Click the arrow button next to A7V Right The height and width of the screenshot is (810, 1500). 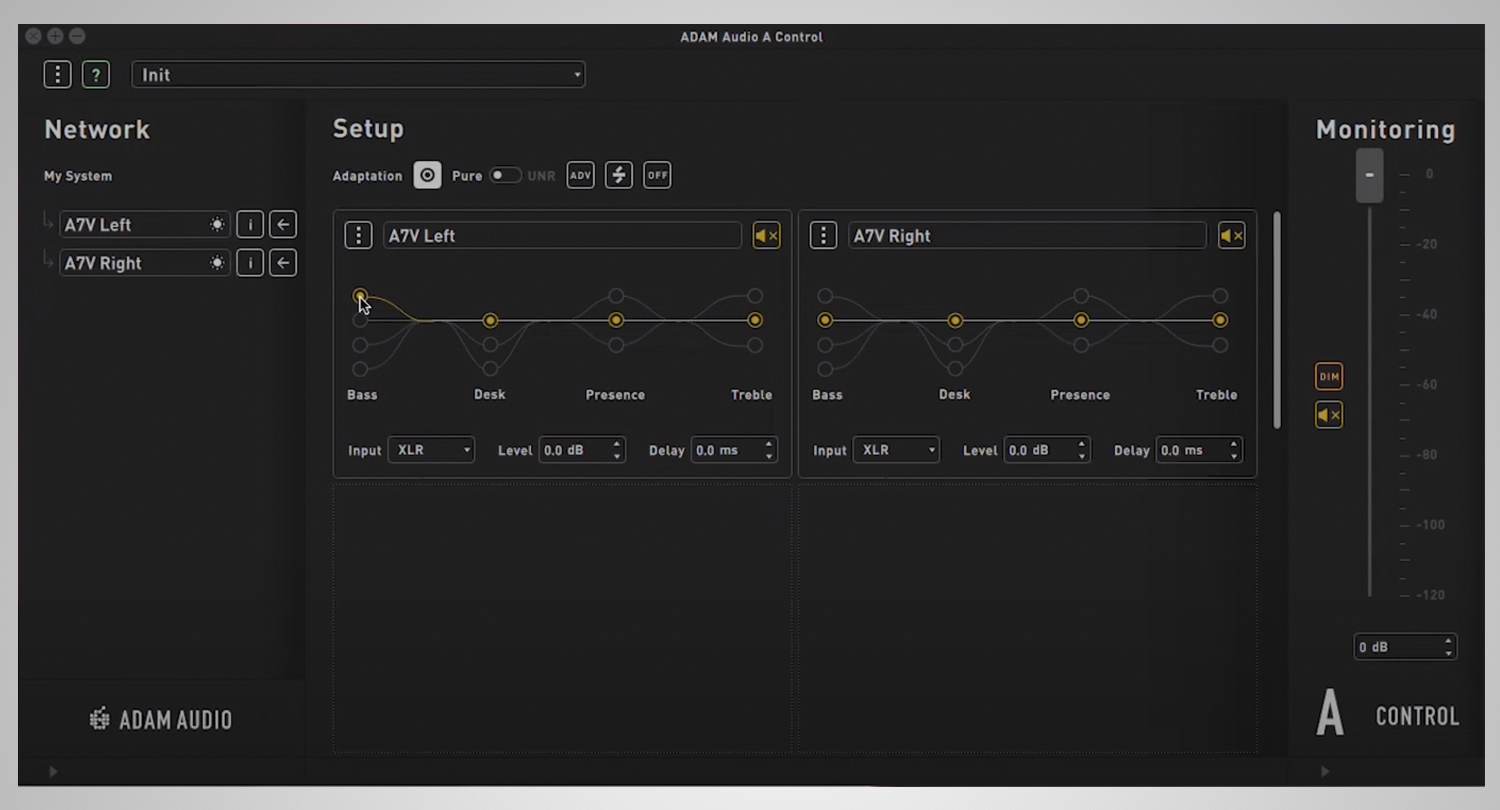(283, 263)
